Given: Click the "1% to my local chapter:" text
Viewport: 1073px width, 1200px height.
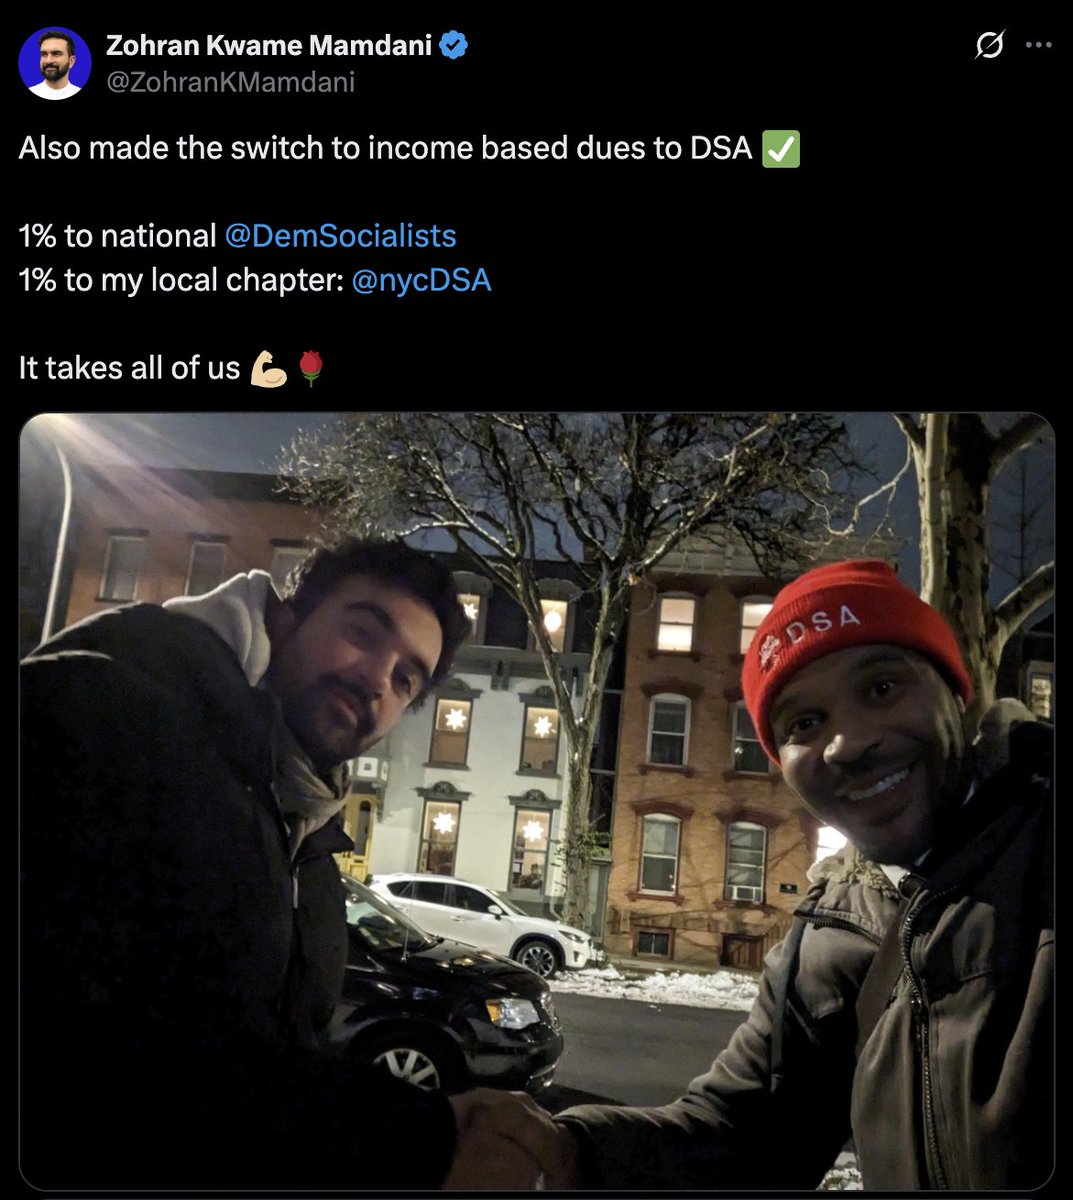Looking at the screenshot, I should click(181, 280).
